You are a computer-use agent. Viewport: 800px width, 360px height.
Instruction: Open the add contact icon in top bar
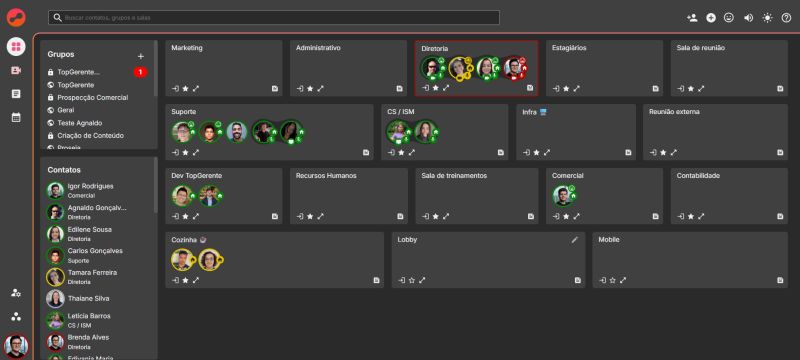click(x=692, y=18)
